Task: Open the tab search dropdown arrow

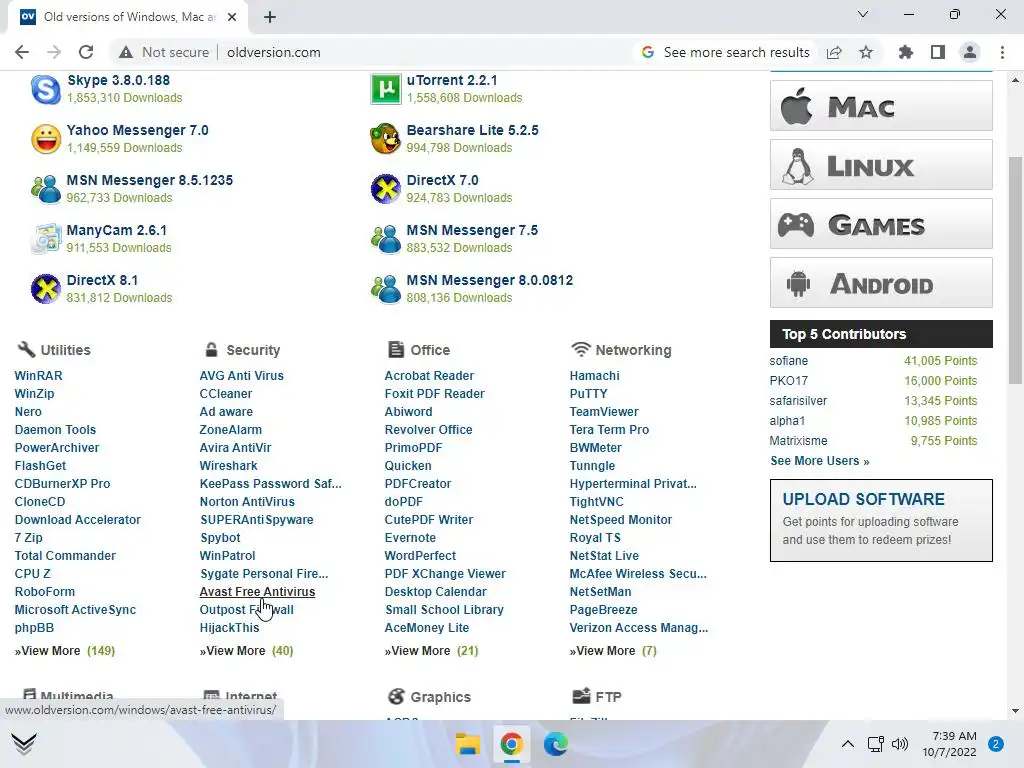Action: (x=863, y=14)
